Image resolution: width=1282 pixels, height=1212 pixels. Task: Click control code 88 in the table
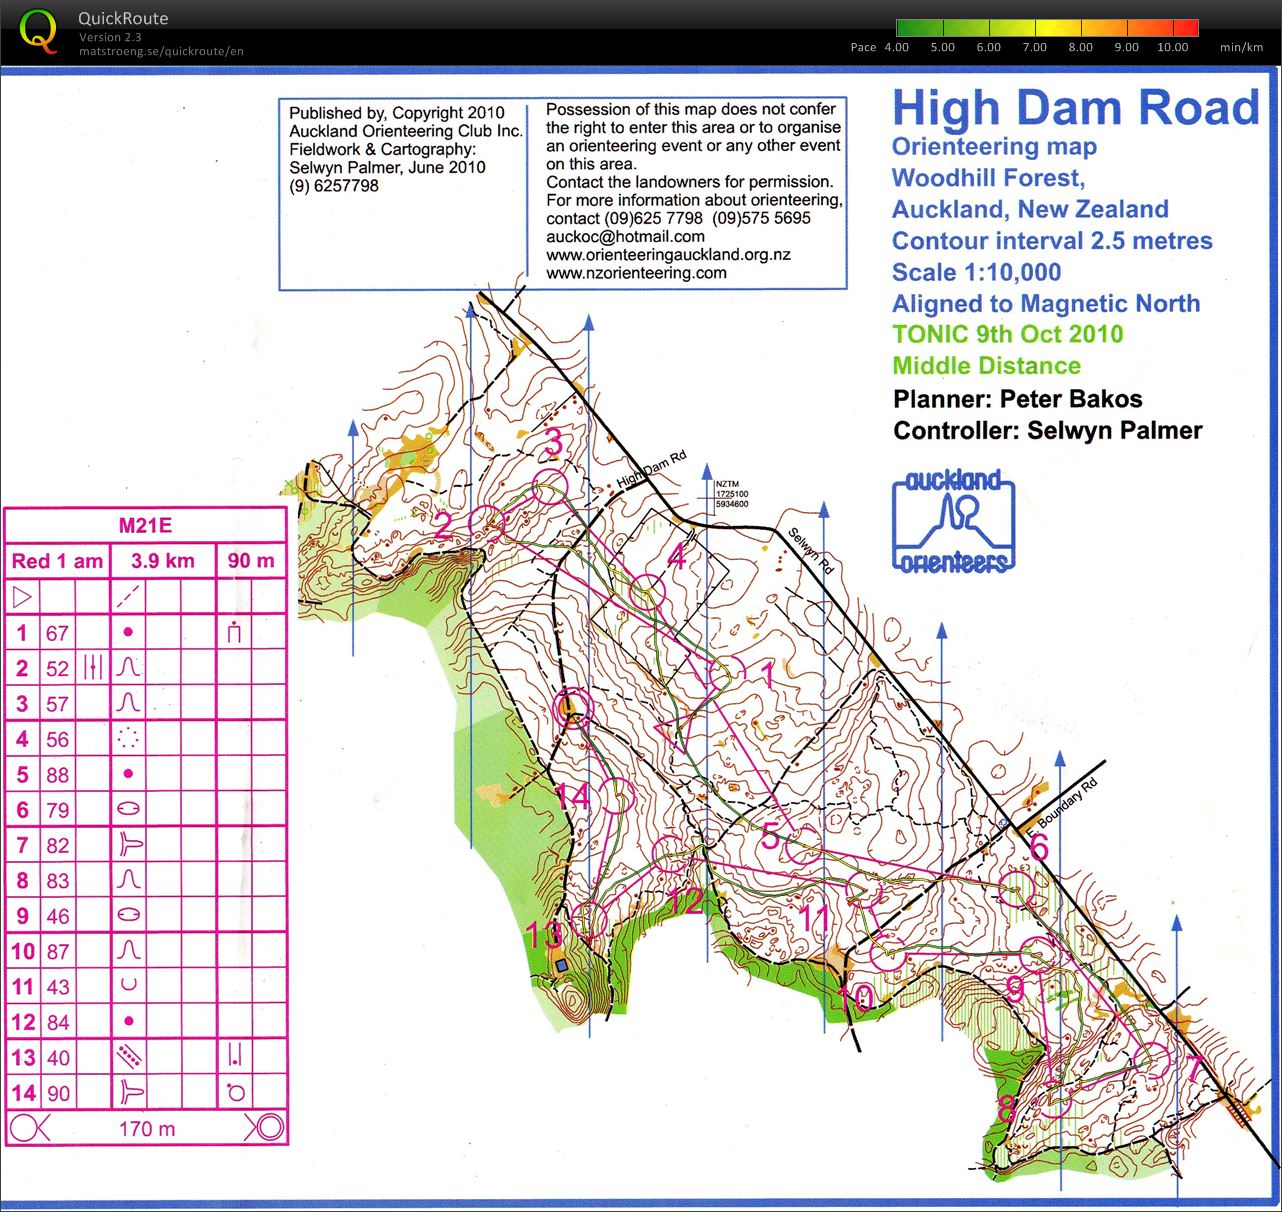tap(58, 774)
